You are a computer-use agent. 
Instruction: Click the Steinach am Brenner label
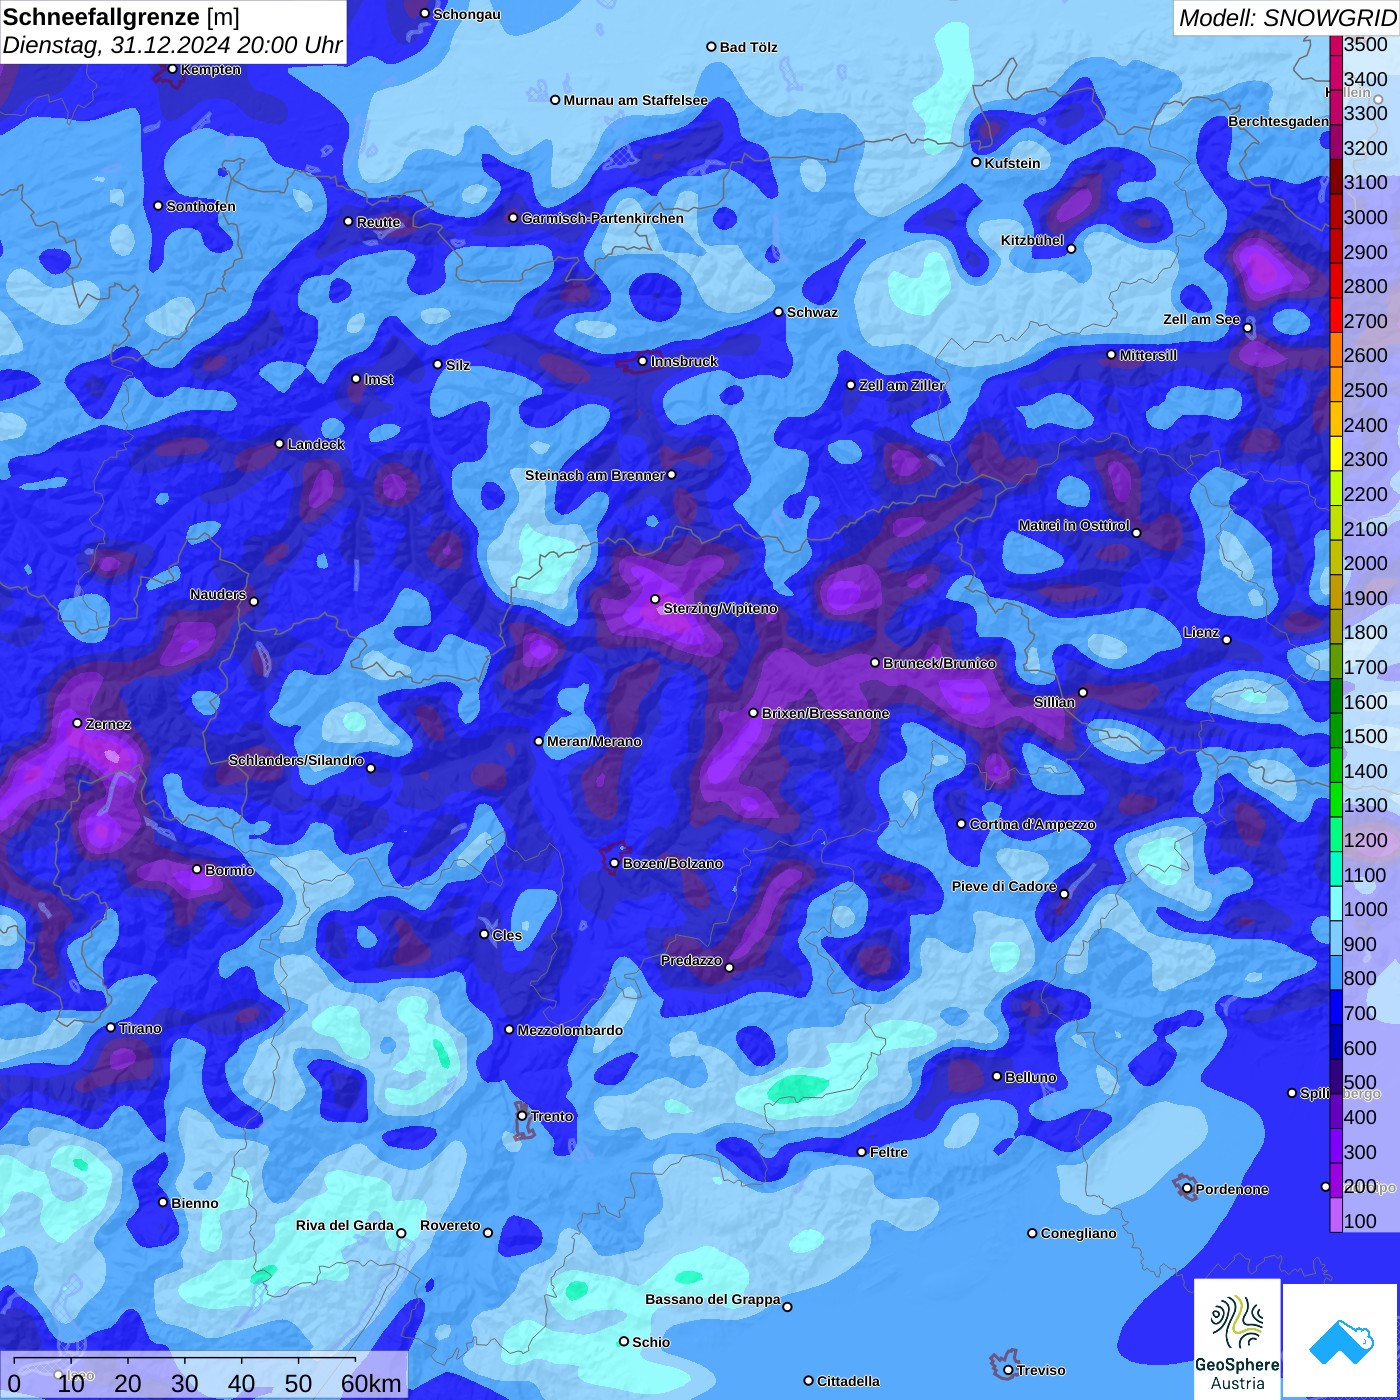tap(595, 475)
